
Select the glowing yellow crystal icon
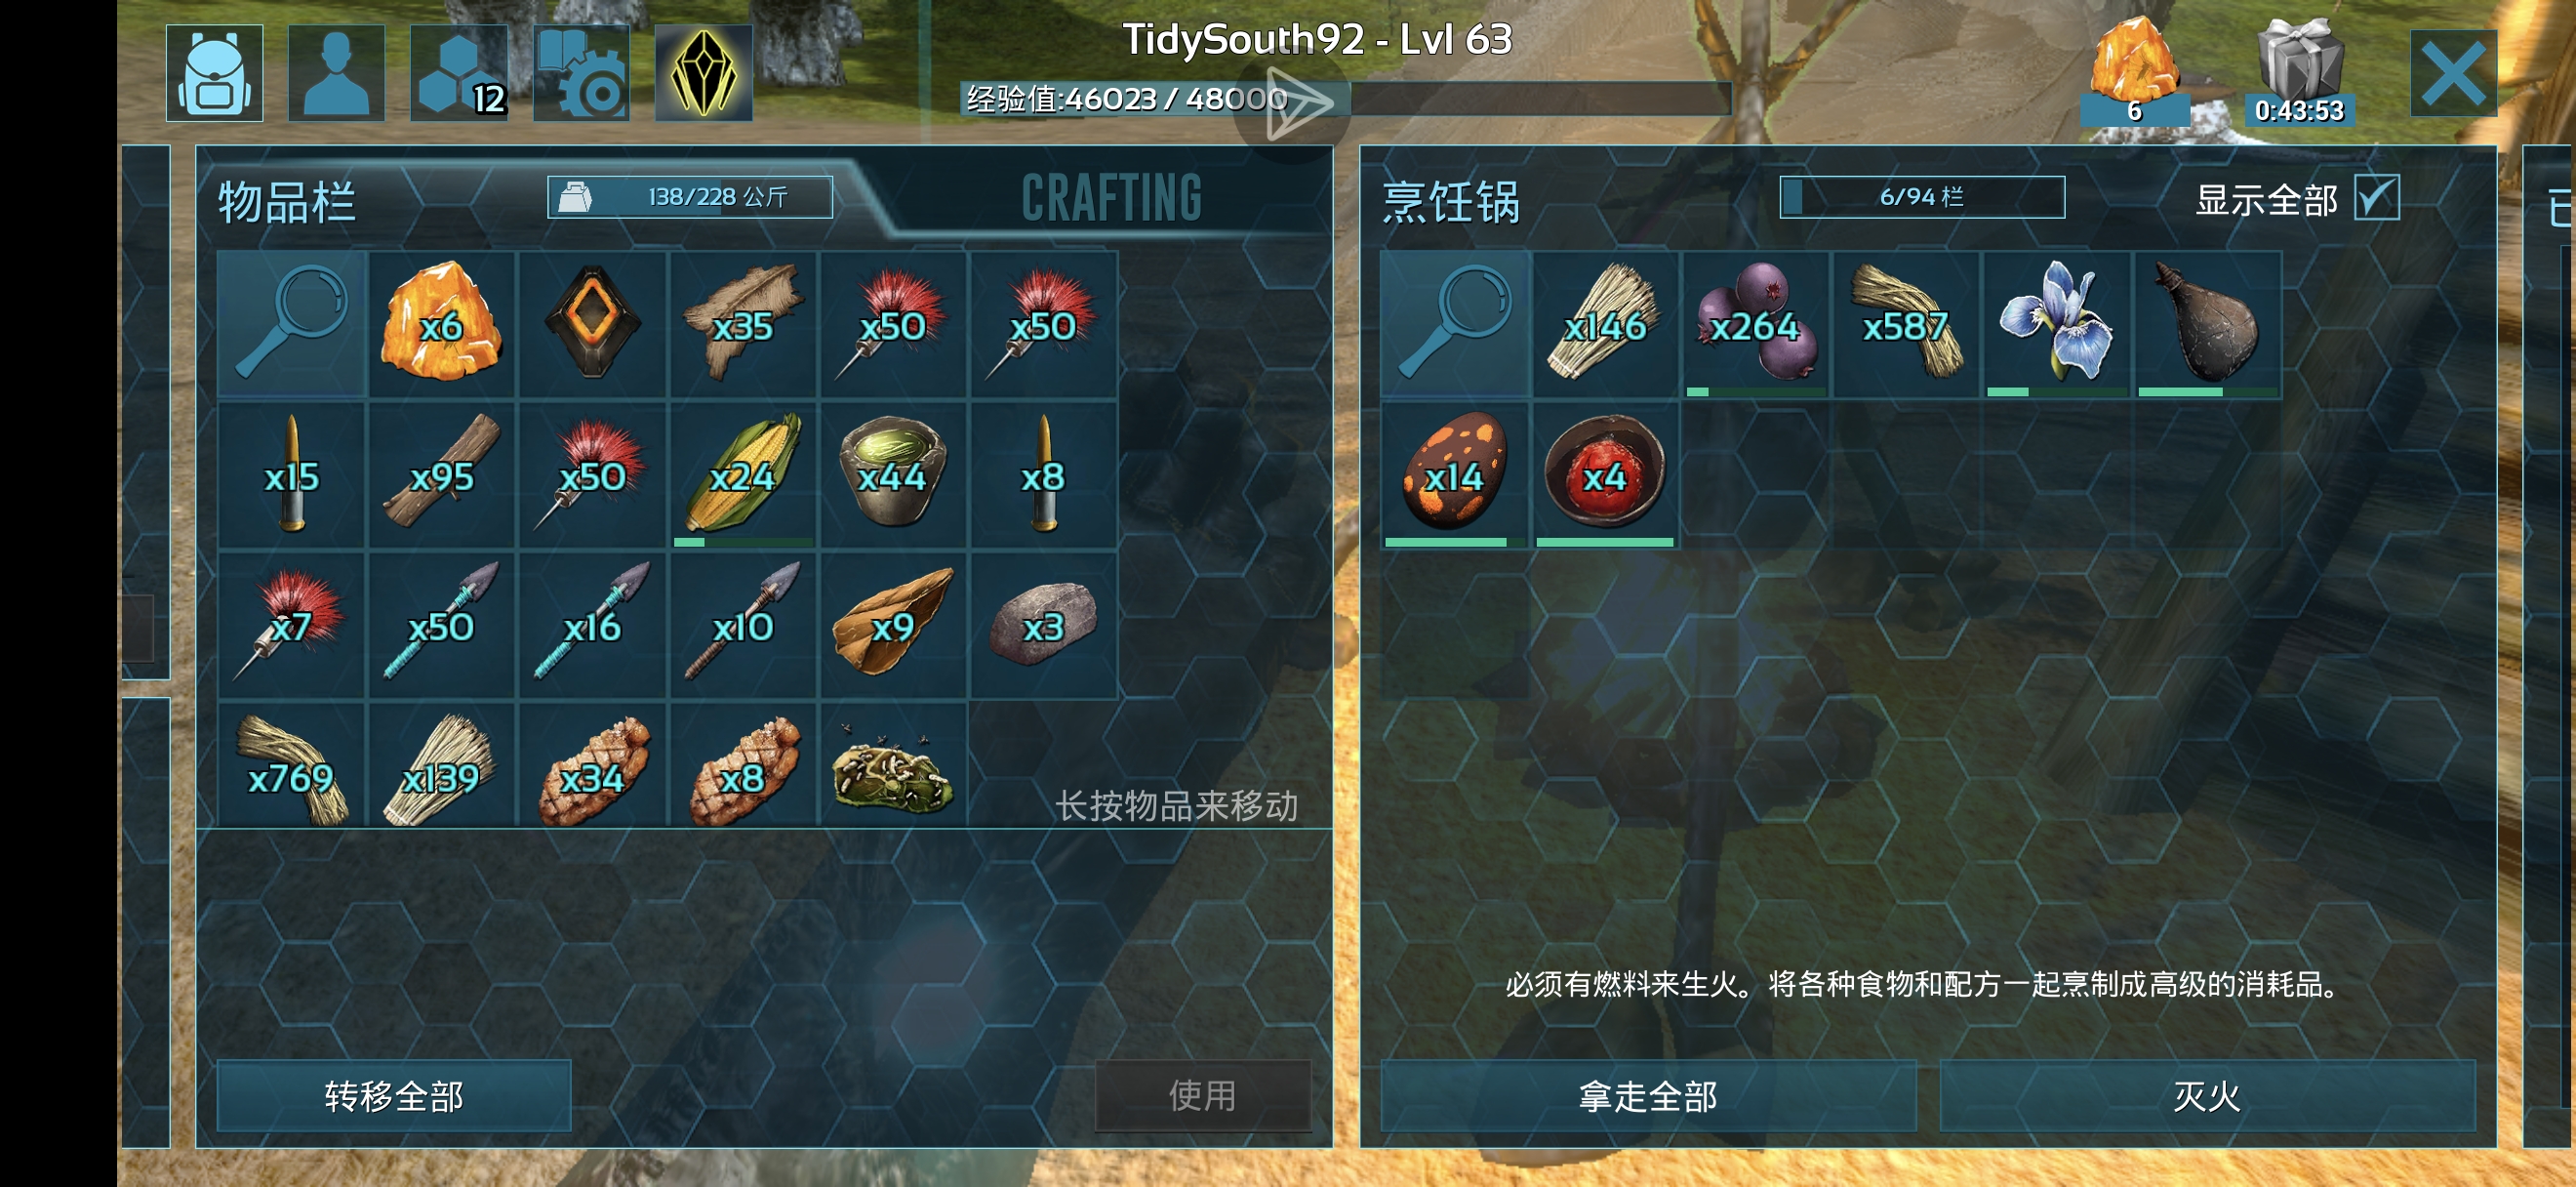(704, 73)
